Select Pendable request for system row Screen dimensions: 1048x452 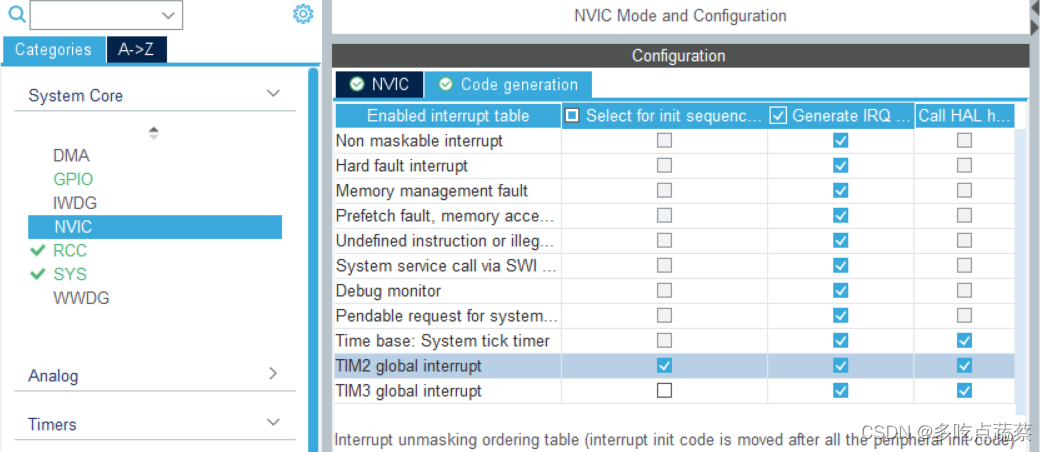click(674, 316)
